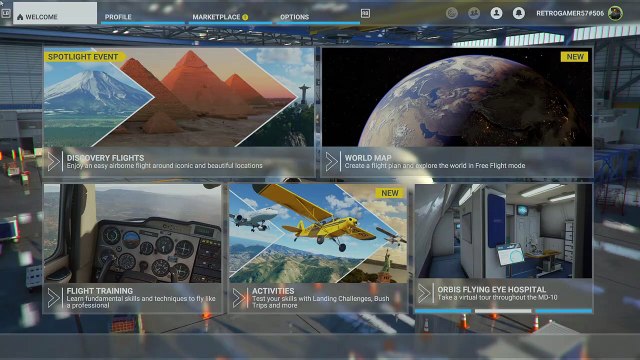Click the DISCOVERY FLIGHTS title
This screenshot has height=360, width=640.
105,158
